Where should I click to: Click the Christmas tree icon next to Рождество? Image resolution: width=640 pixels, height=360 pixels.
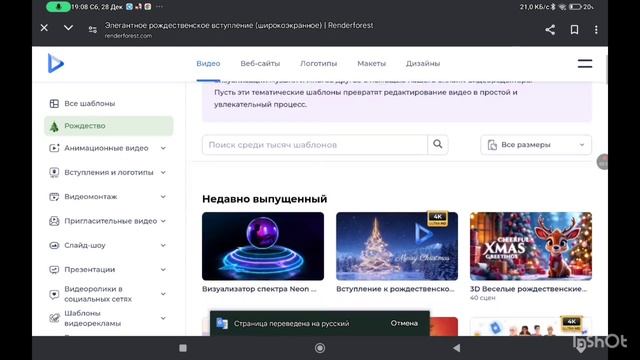tap(54, 126)
